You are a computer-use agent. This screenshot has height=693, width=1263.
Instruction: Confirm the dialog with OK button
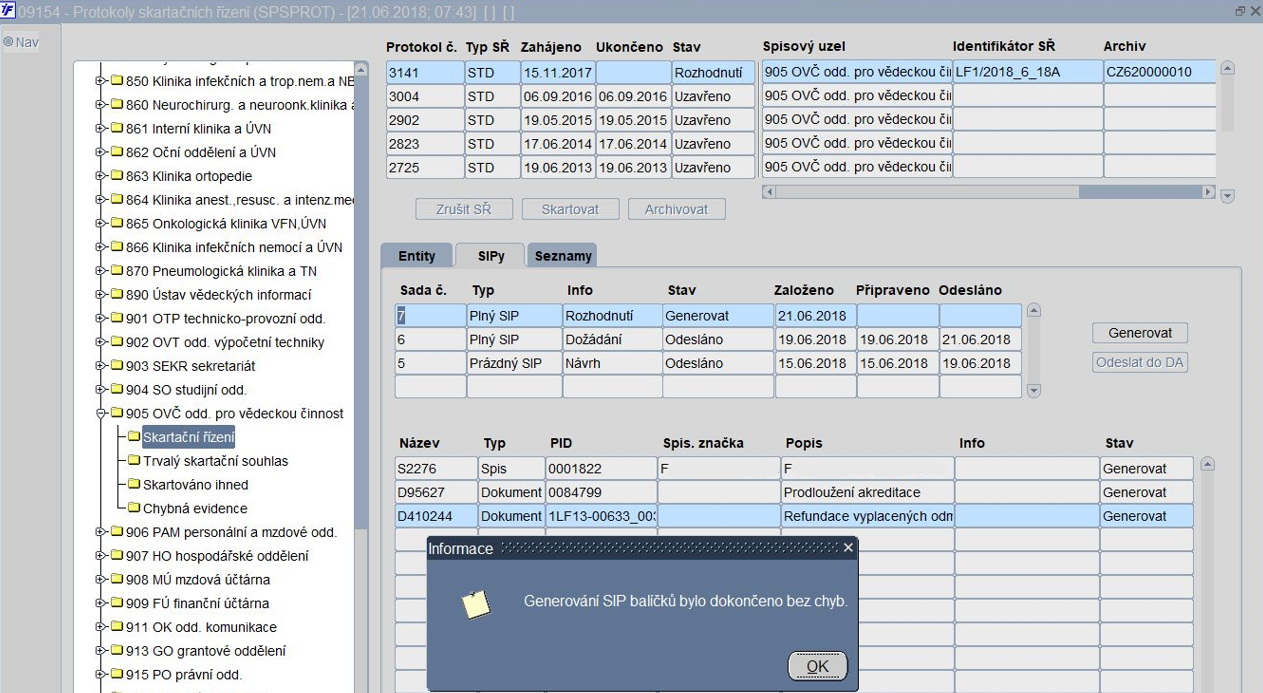coord(817,666)
